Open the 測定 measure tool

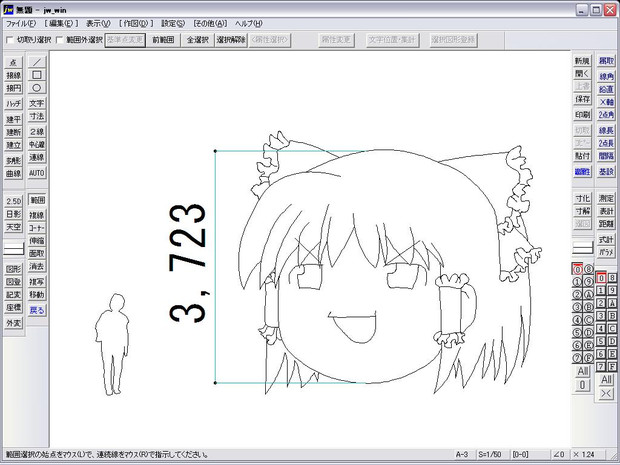click(x=606, y=198)
